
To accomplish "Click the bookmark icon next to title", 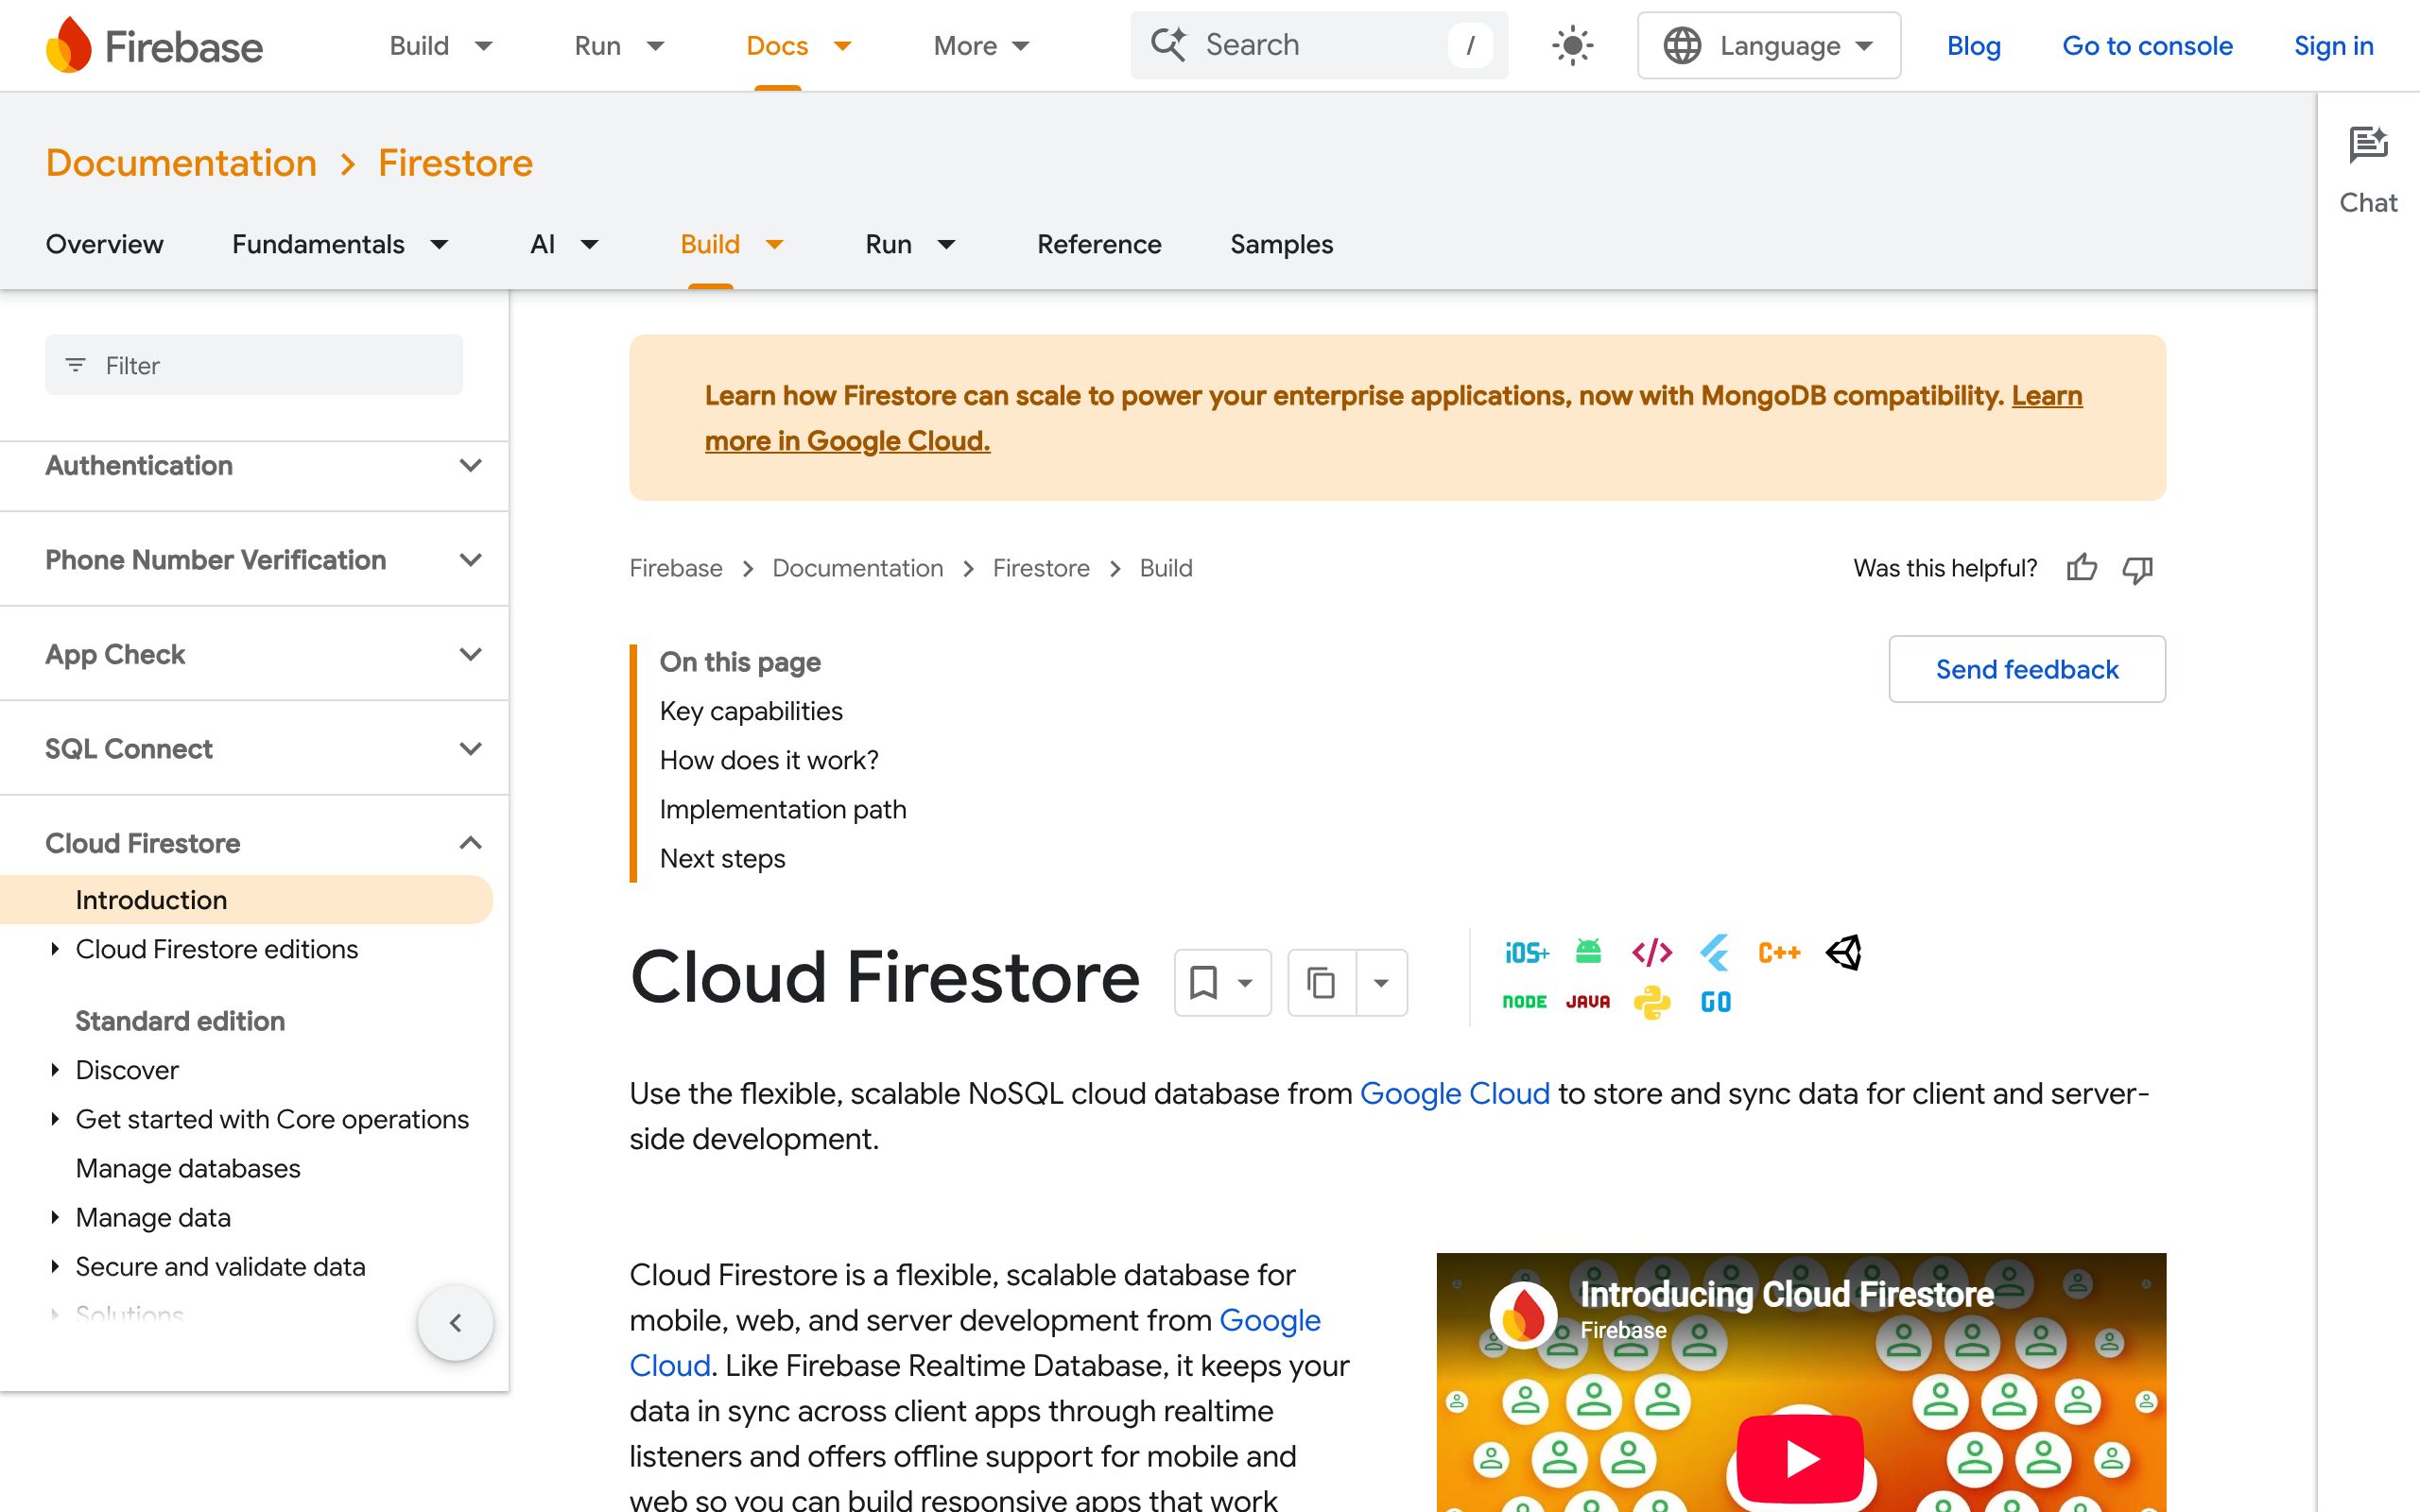I will [1204, 982].
